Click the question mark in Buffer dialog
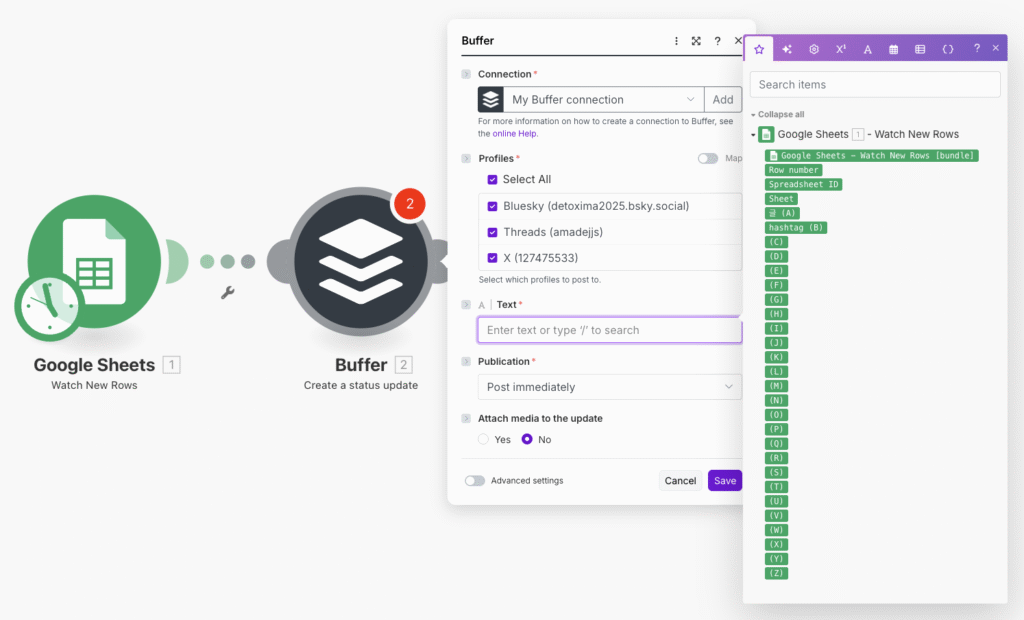Screen dimensions: 1024x620 point(717,41)
